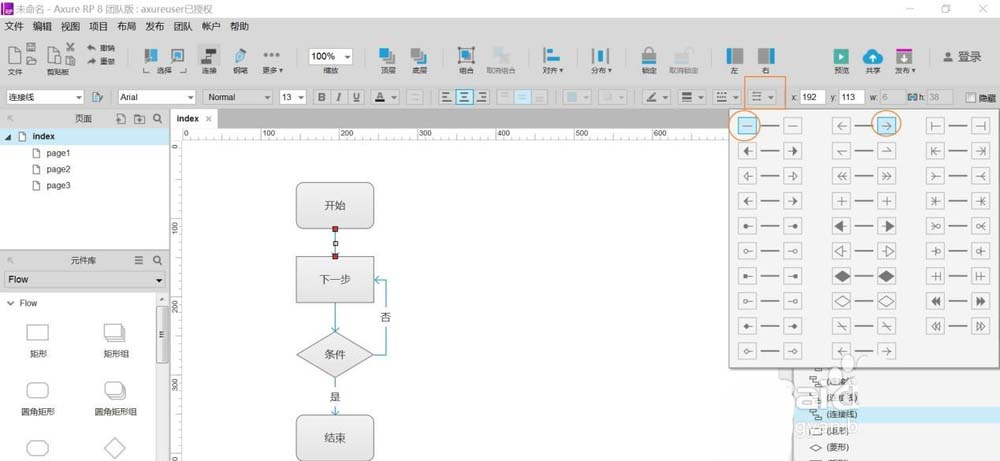Click the 撤销 undo button

[x=101, y=48]
